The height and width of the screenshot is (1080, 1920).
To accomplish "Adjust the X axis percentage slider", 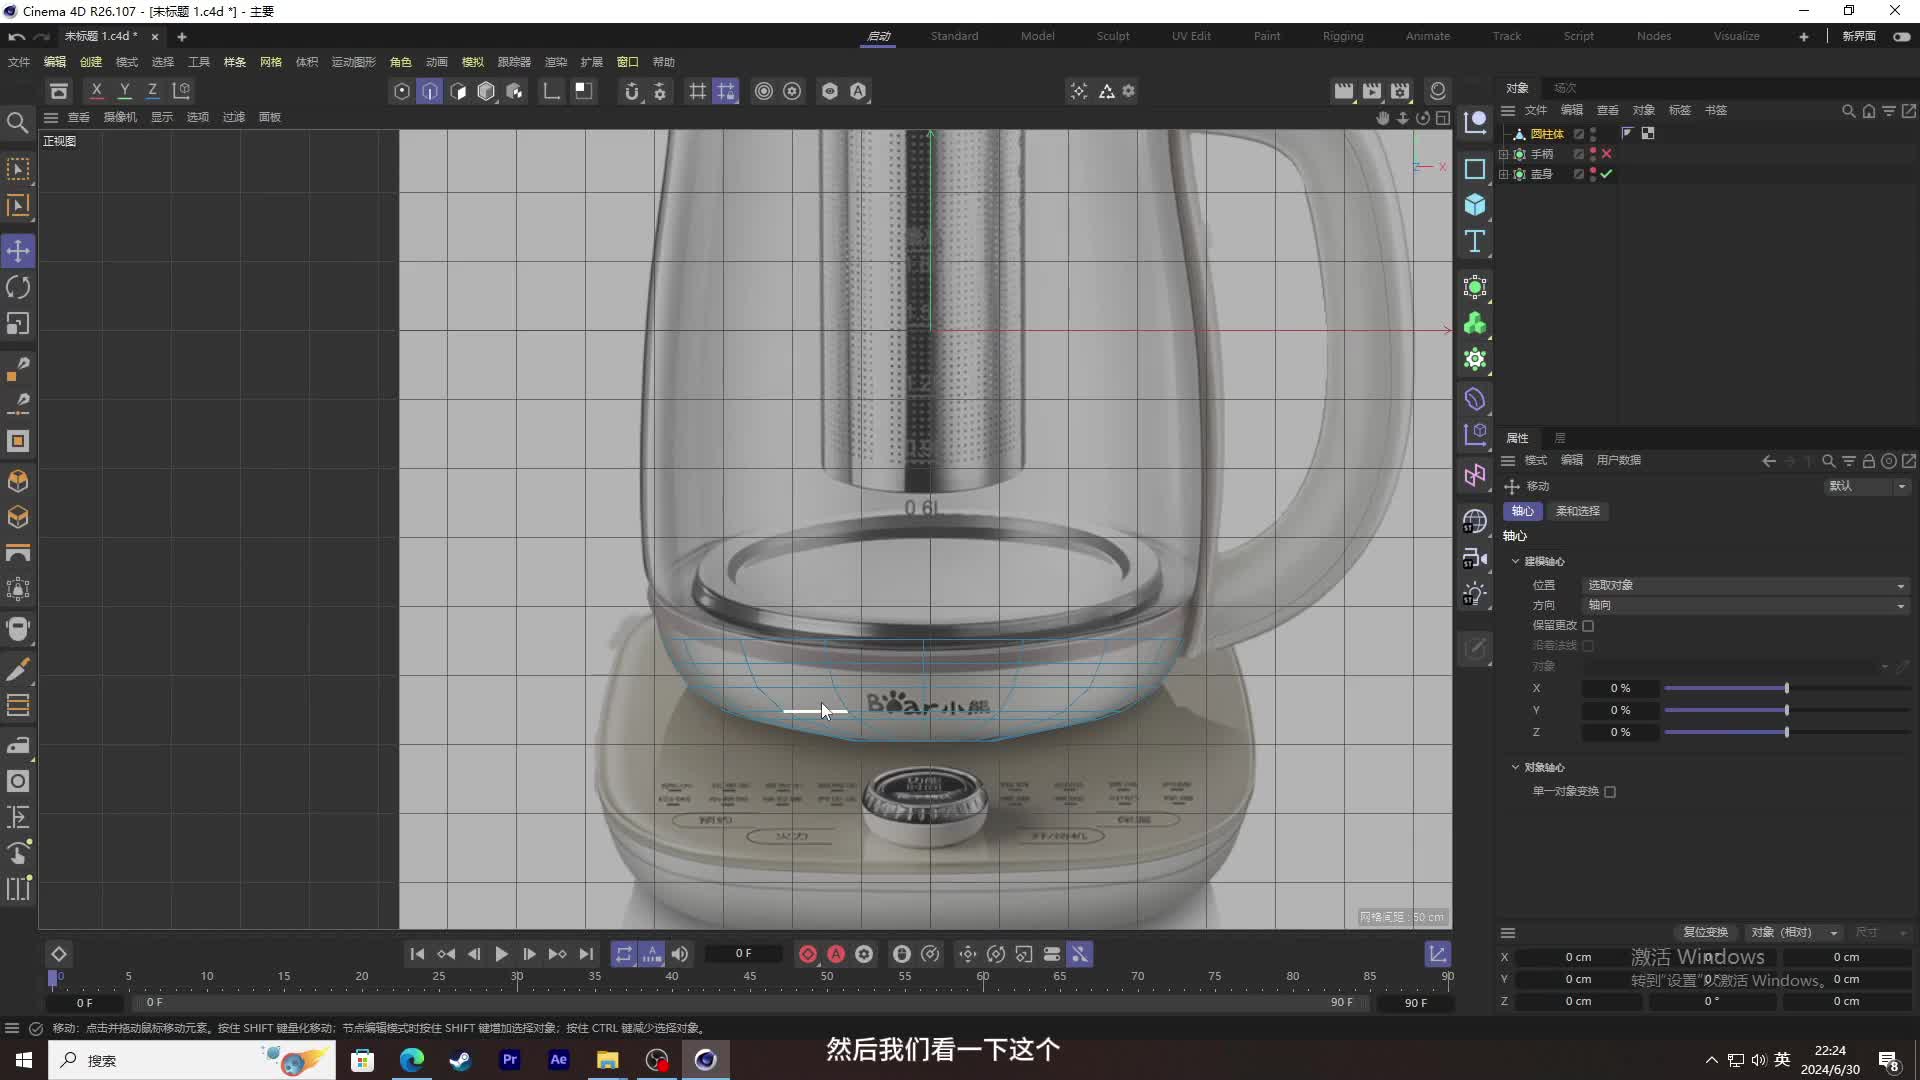I will click(1787, 688).
